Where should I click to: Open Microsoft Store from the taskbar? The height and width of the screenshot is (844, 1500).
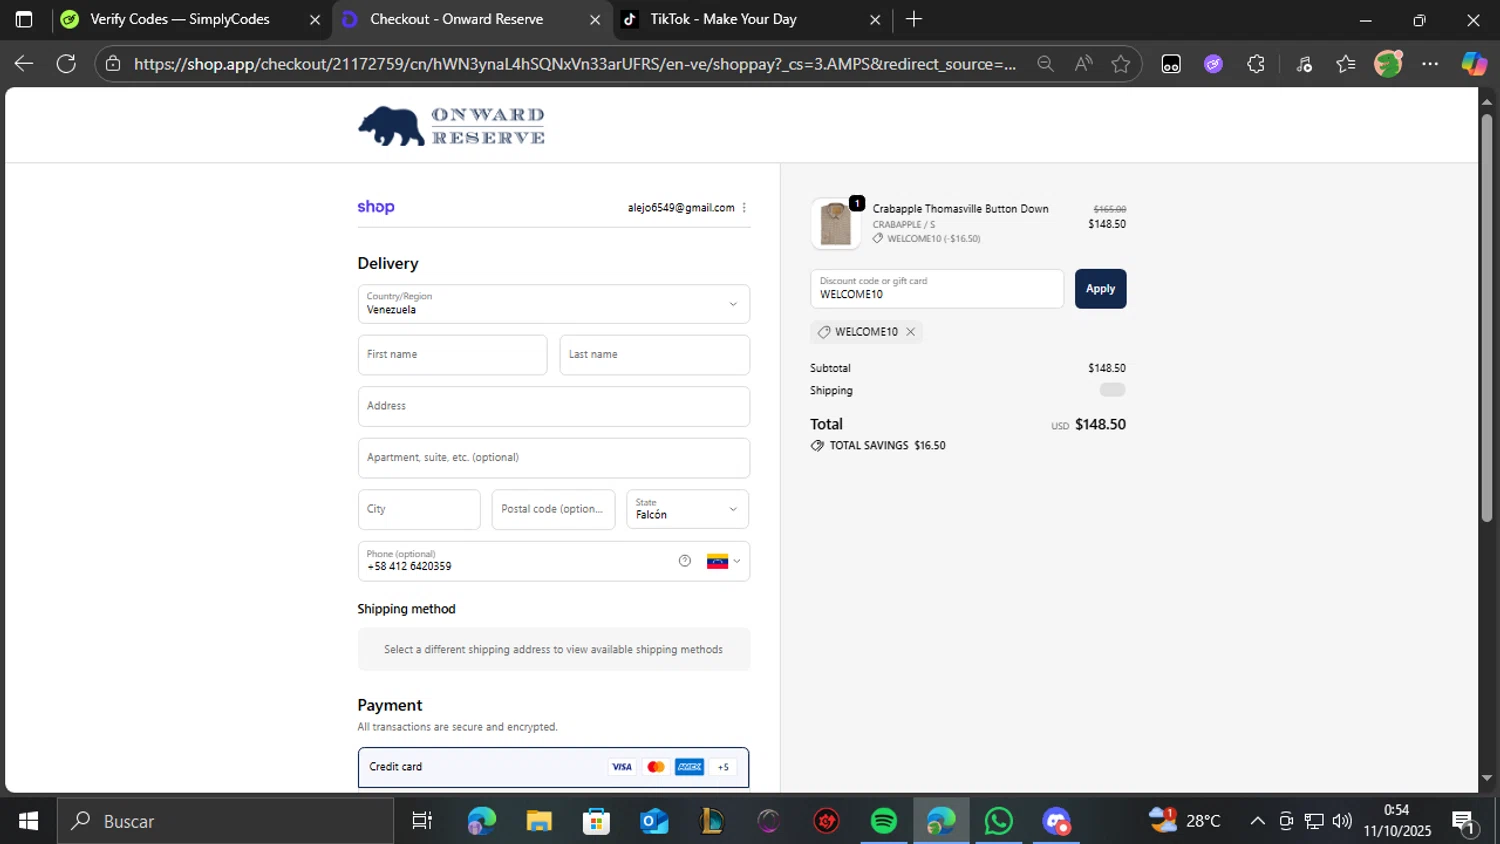pos(597,821)
